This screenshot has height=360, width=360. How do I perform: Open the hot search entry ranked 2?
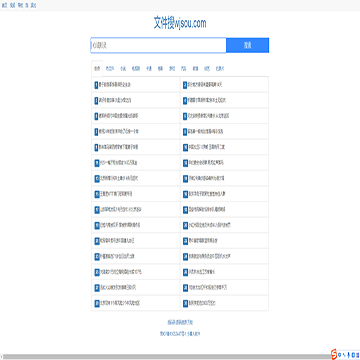205,85
